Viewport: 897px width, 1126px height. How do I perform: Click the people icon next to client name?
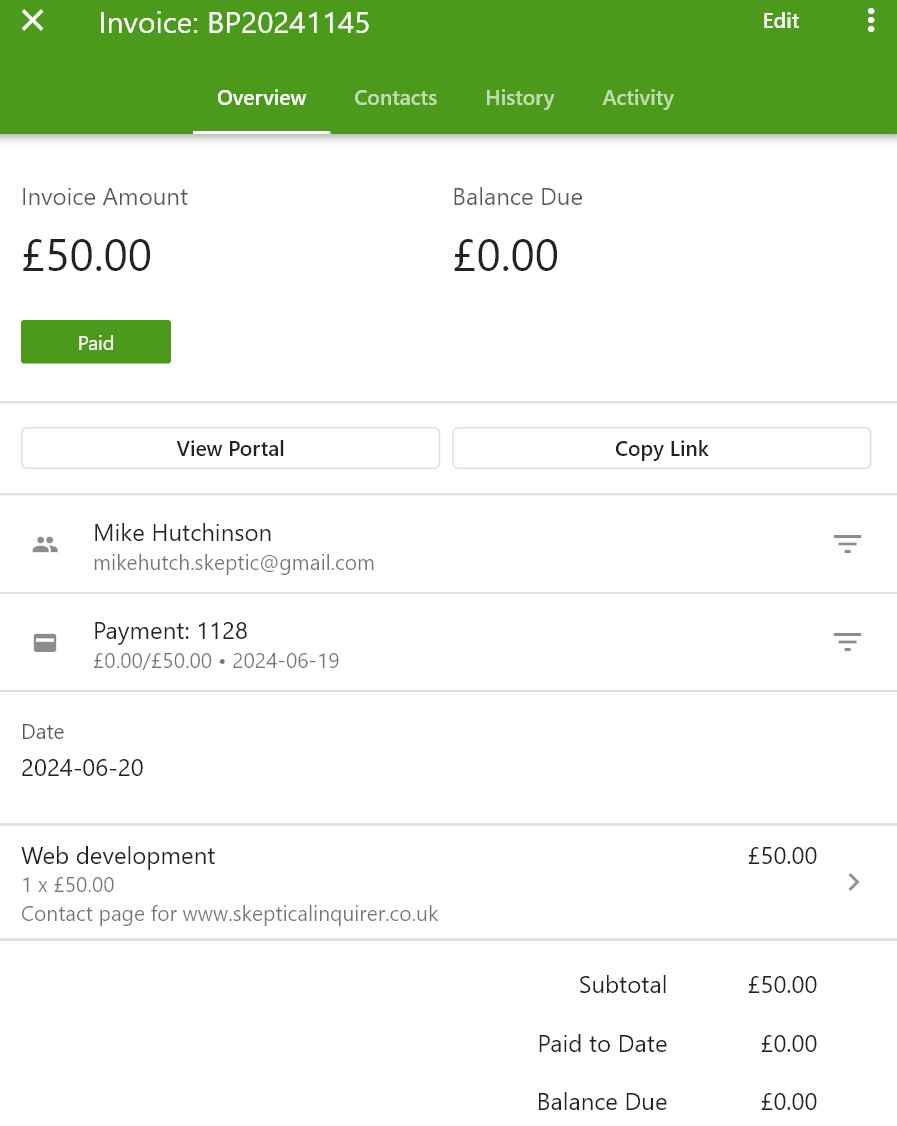45,545
